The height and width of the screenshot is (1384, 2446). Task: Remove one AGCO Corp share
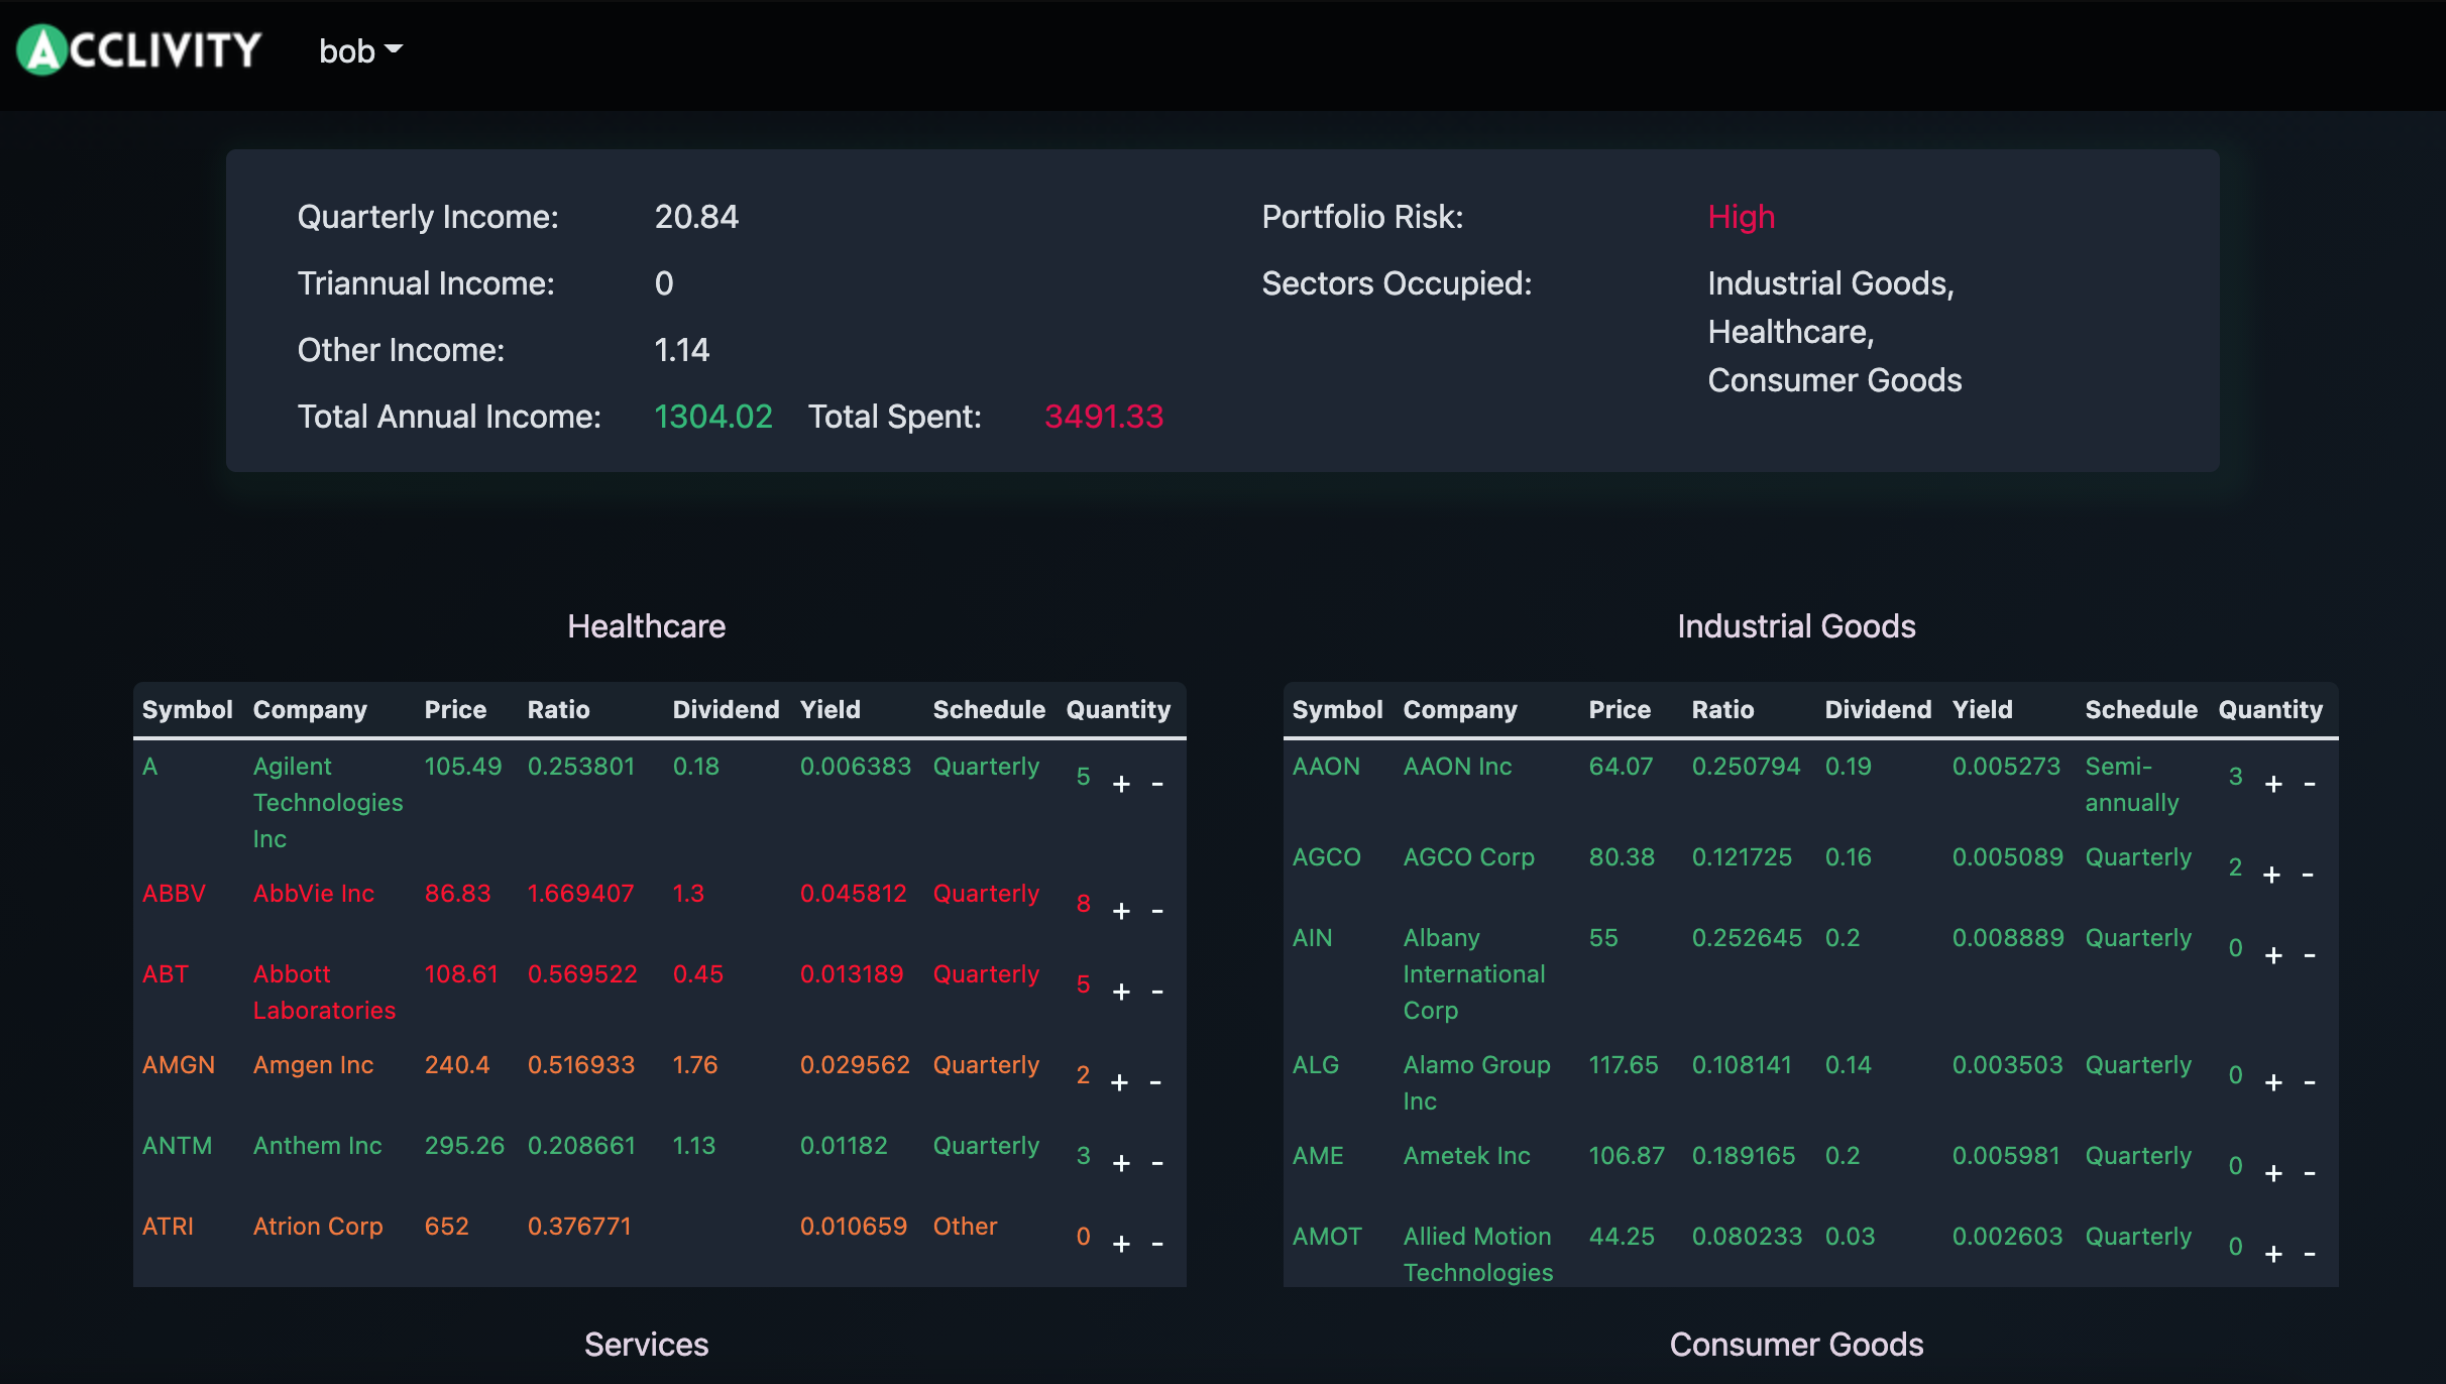pos(2308,875)
